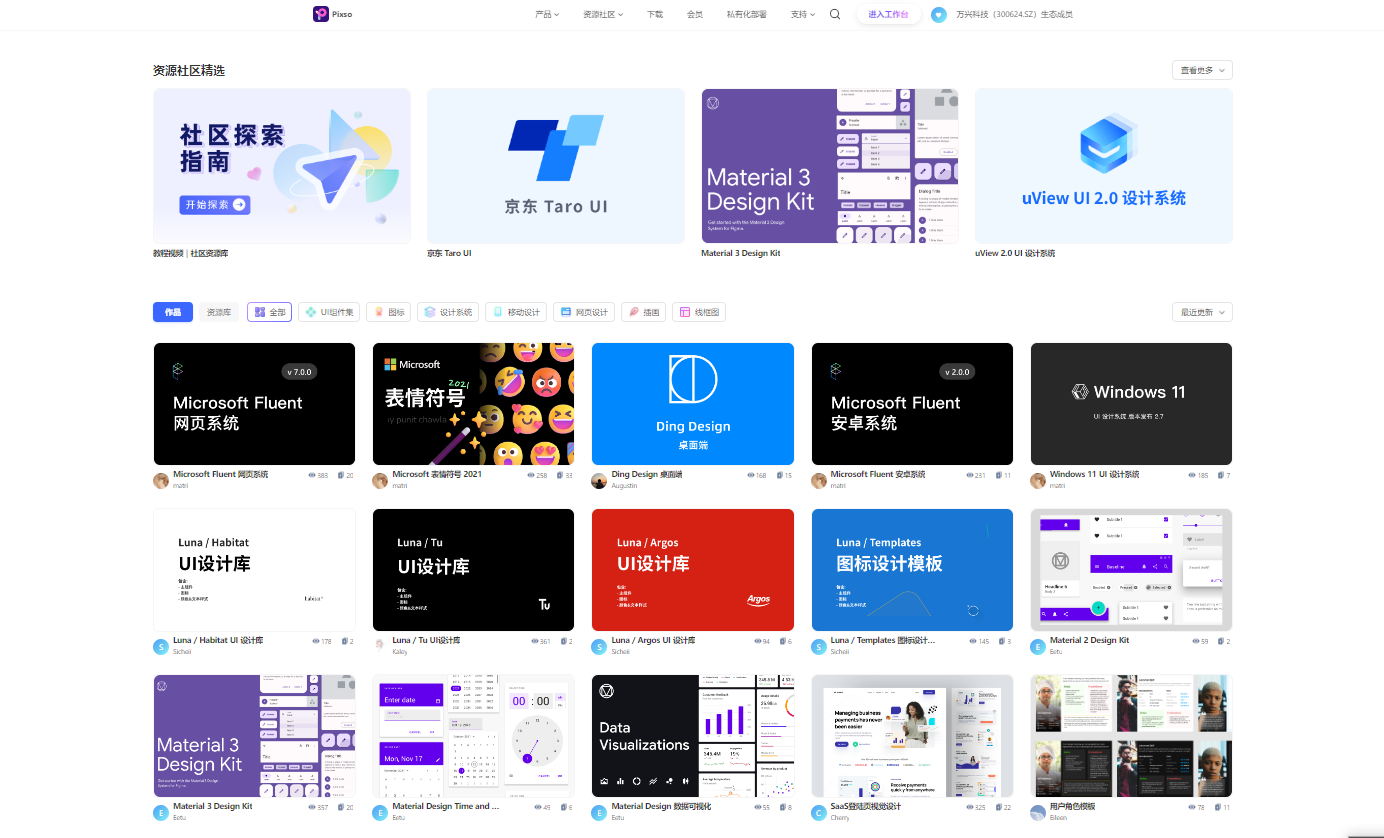Click the E avatar under Material 2 Design Kit card
This screenshot has height=838, width=1384.
click(x=1038, y=646)
